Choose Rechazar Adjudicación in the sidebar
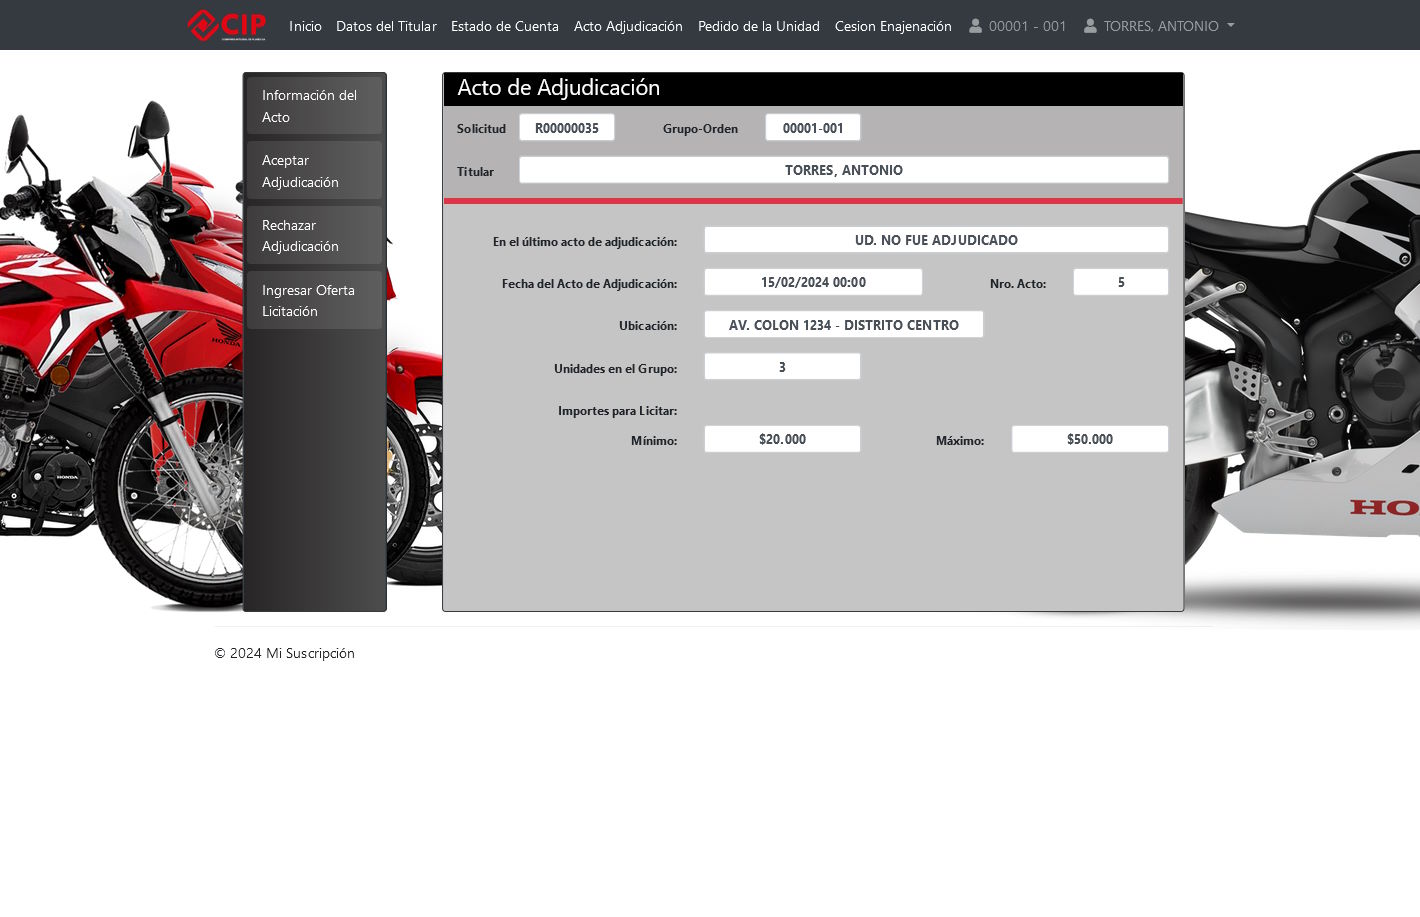 point(314,236)
